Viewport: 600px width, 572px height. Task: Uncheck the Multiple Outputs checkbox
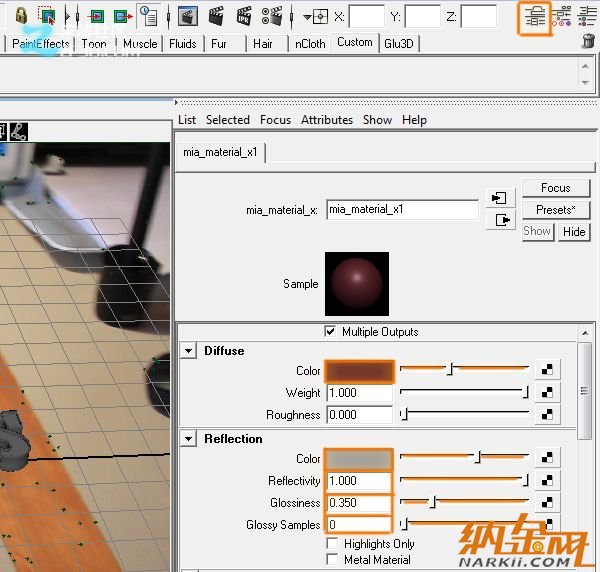(331, 332)
